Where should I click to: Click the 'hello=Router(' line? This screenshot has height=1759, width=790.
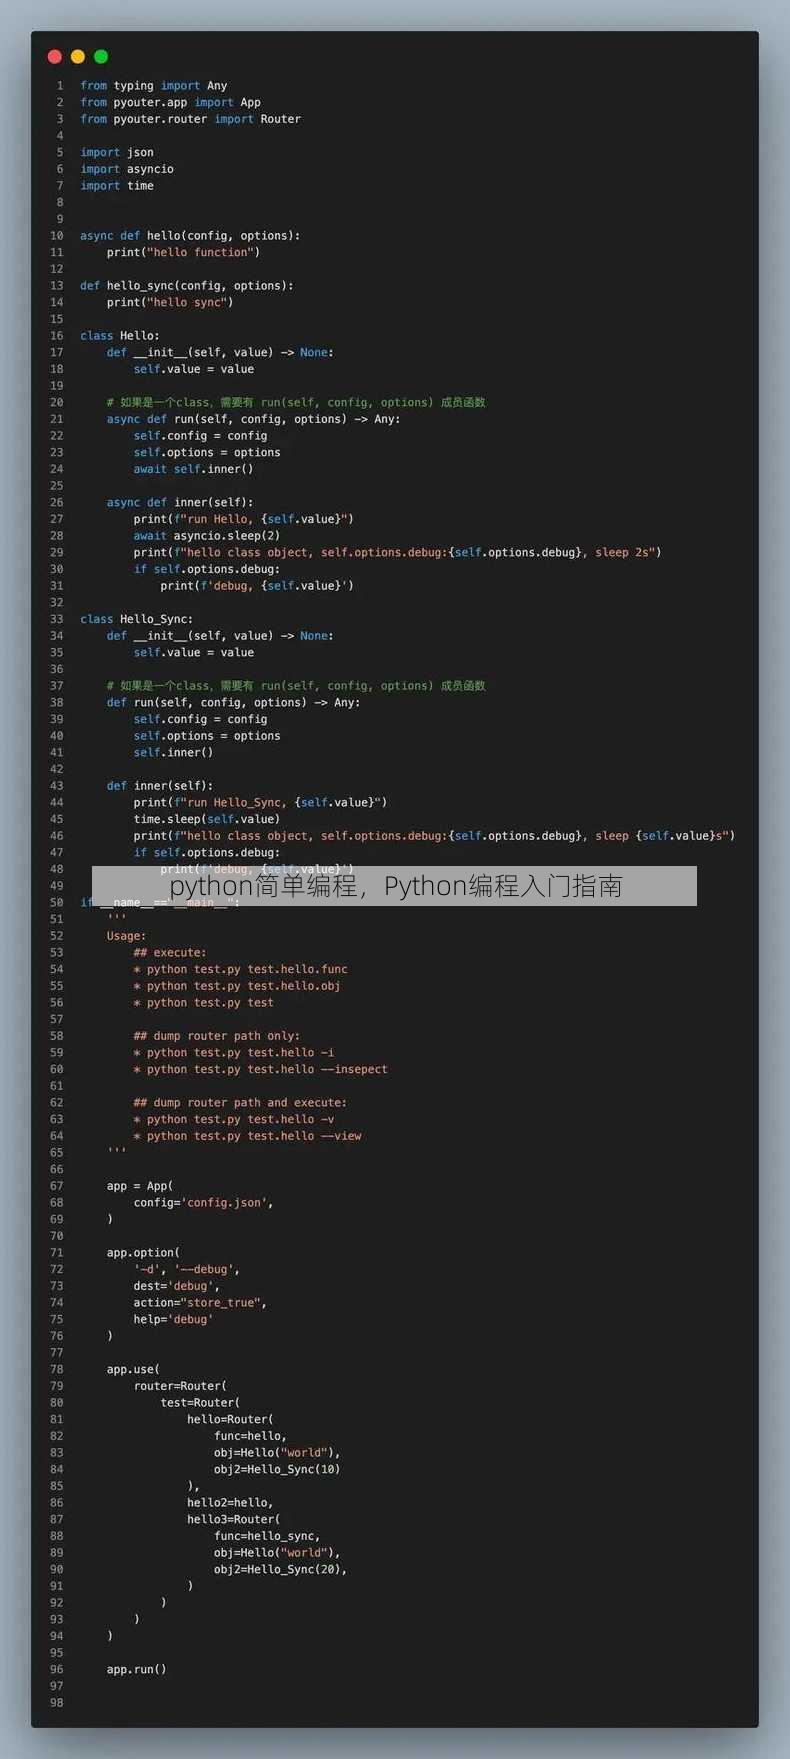(230, 1419)
